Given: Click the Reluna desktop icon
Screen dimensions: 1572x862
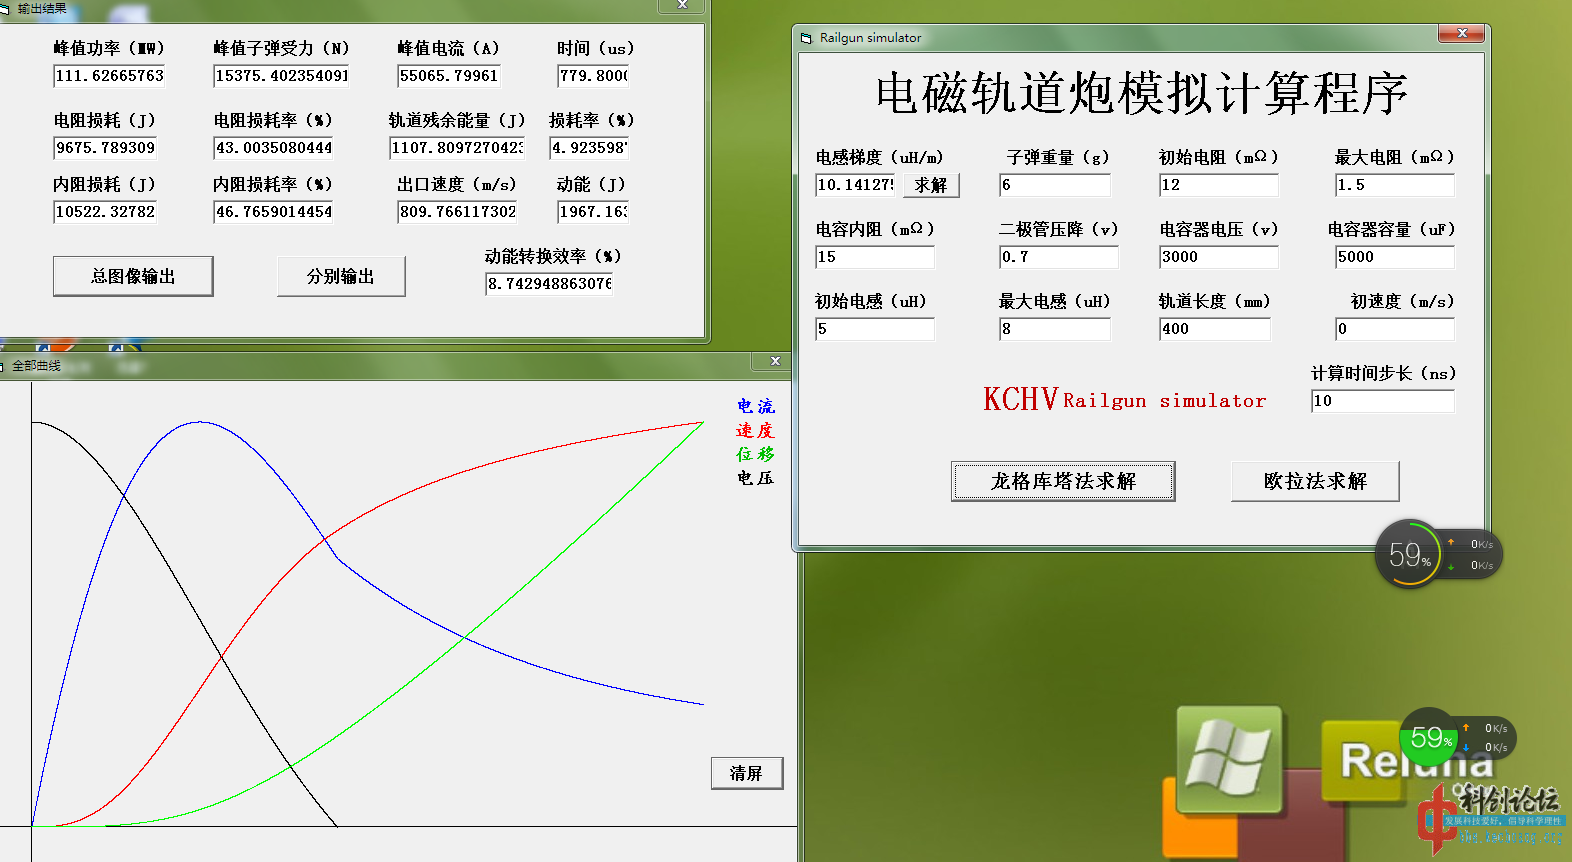Looking at the screenshot, I should 1363,761.
